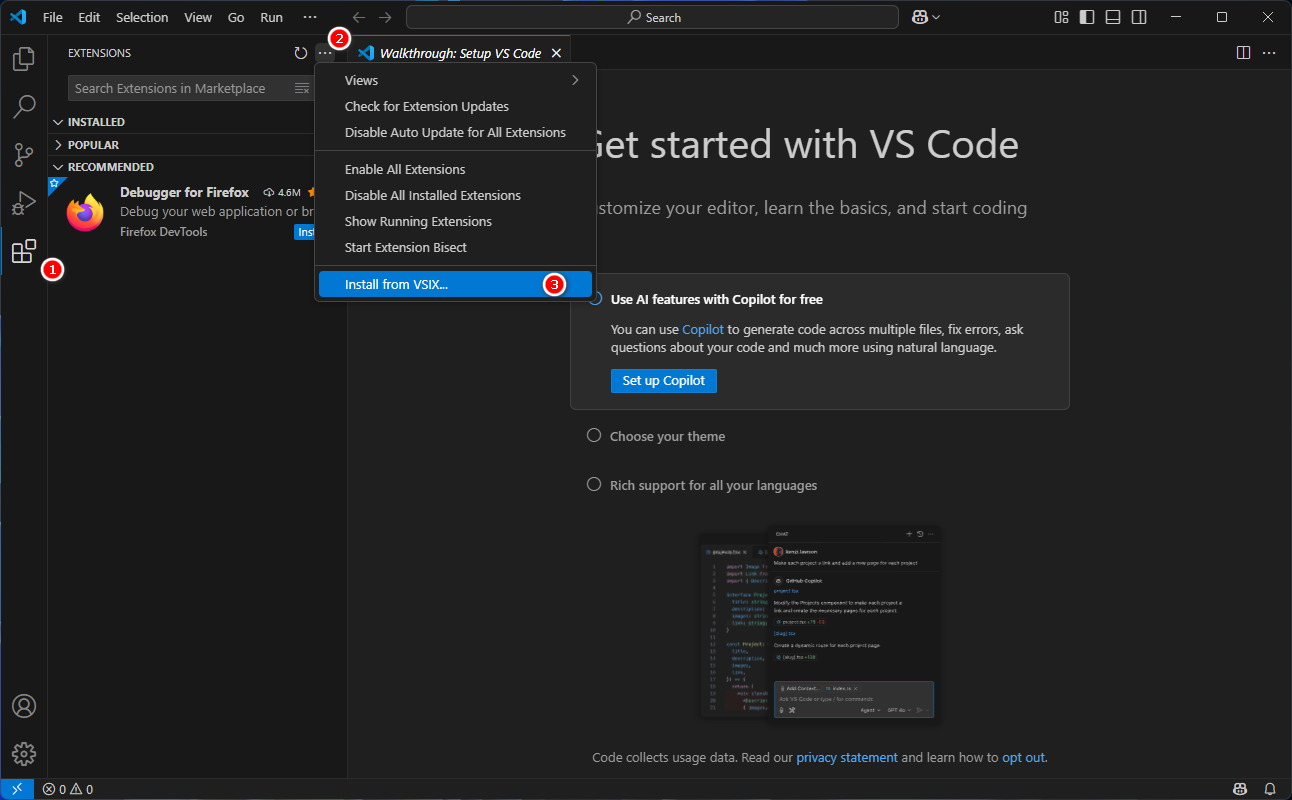Go forward with the navigation arrow
Image resolution: width=1292 pixels, height=800 pixels.
pos(385,17)
